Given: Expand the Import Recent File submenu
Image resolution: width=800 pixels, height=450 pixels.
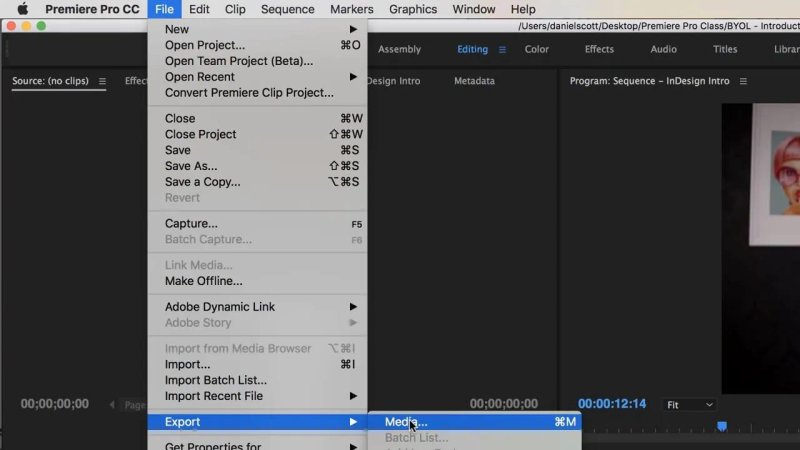Looking at the screenshot, I should (257, 396).
